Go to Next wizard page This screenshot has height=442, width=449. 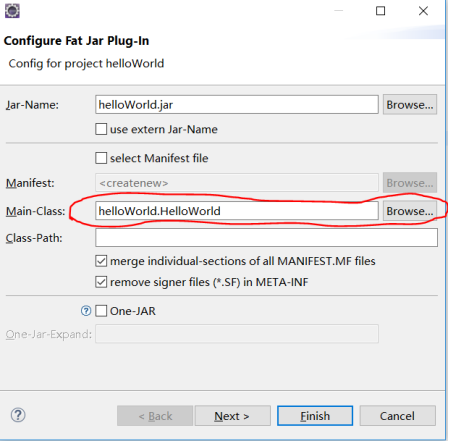[233, 416]
